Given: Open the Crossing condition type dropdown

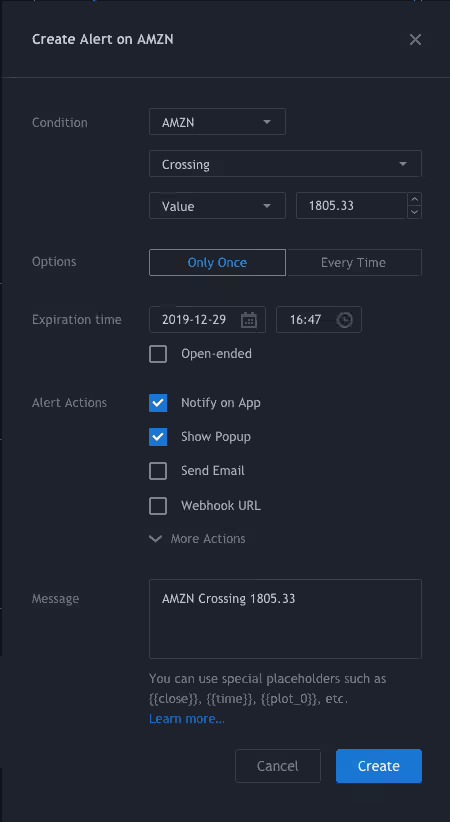Looking at the screenshot, I should [285, 164].
